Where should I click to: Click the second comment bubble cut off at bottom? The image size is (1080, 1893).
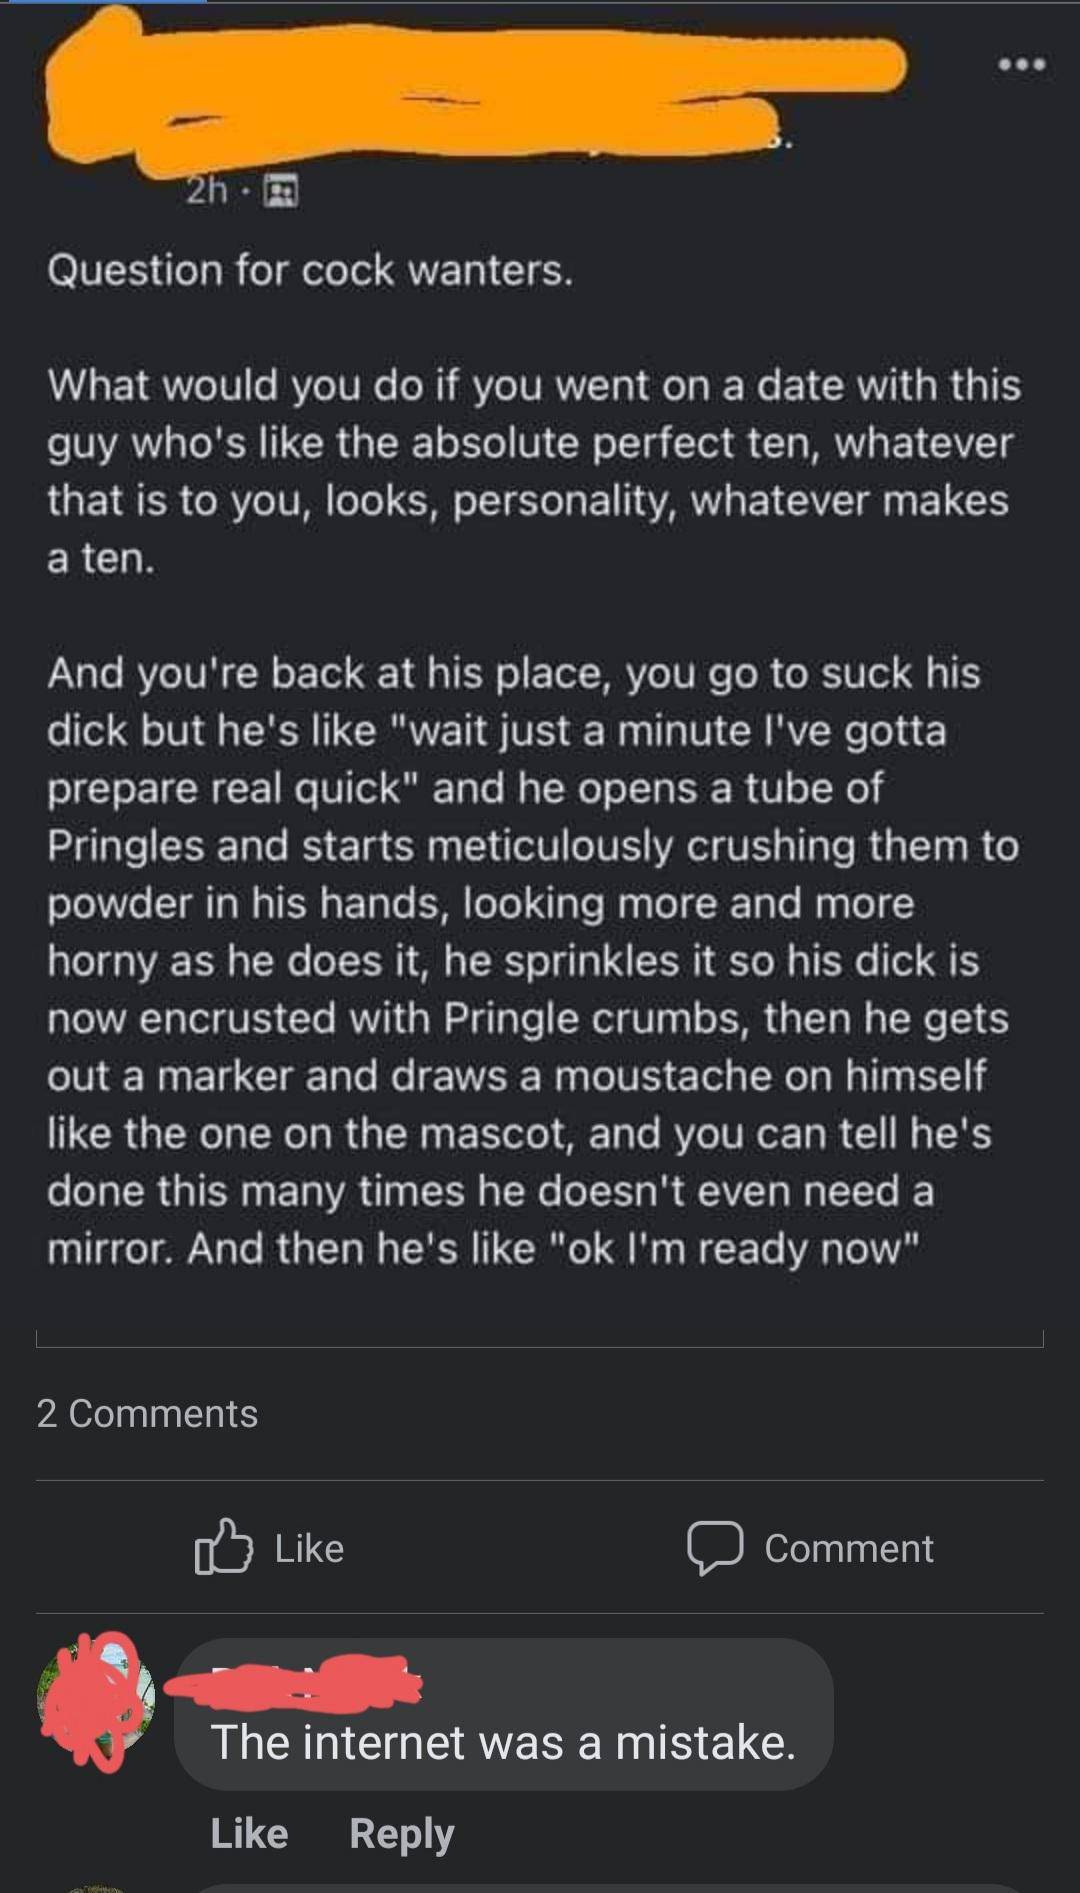(600, 1887)
